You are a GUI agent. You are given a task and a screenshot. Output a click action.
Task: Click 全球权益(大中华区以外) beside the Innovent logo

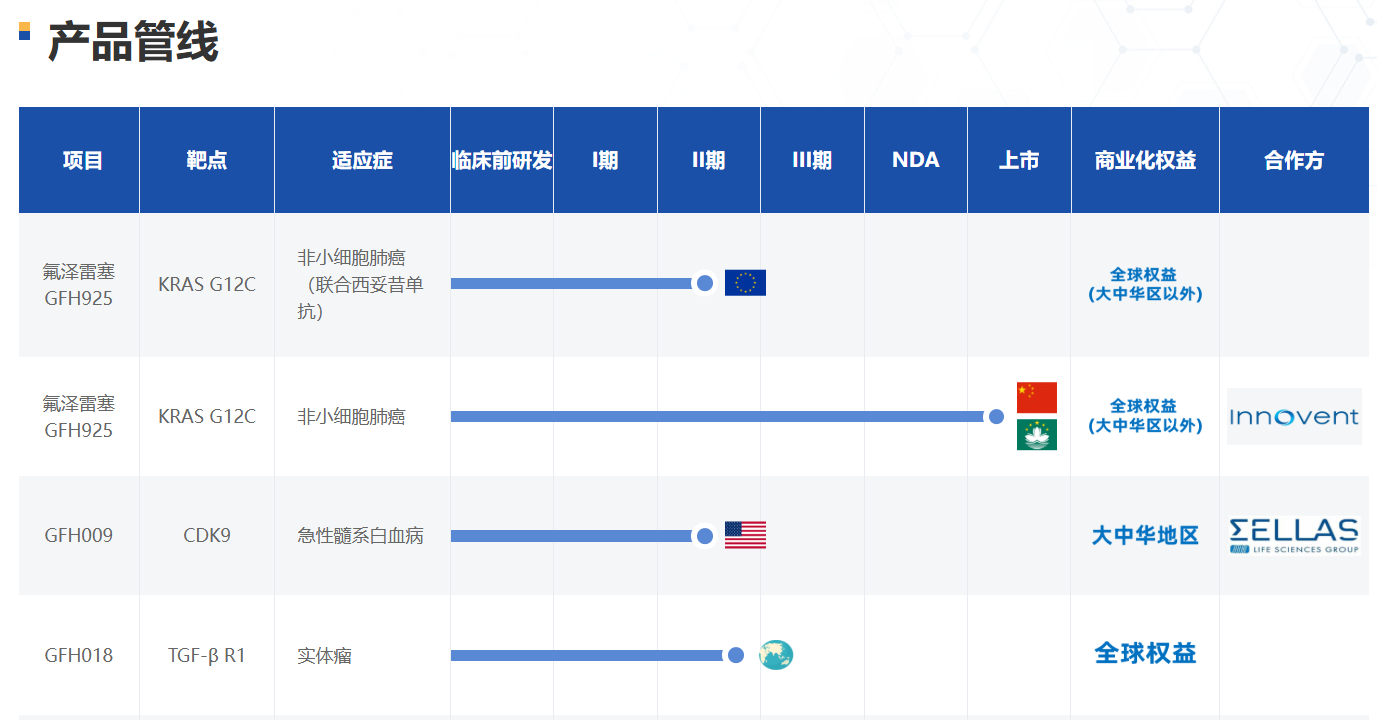point(1145,416)
